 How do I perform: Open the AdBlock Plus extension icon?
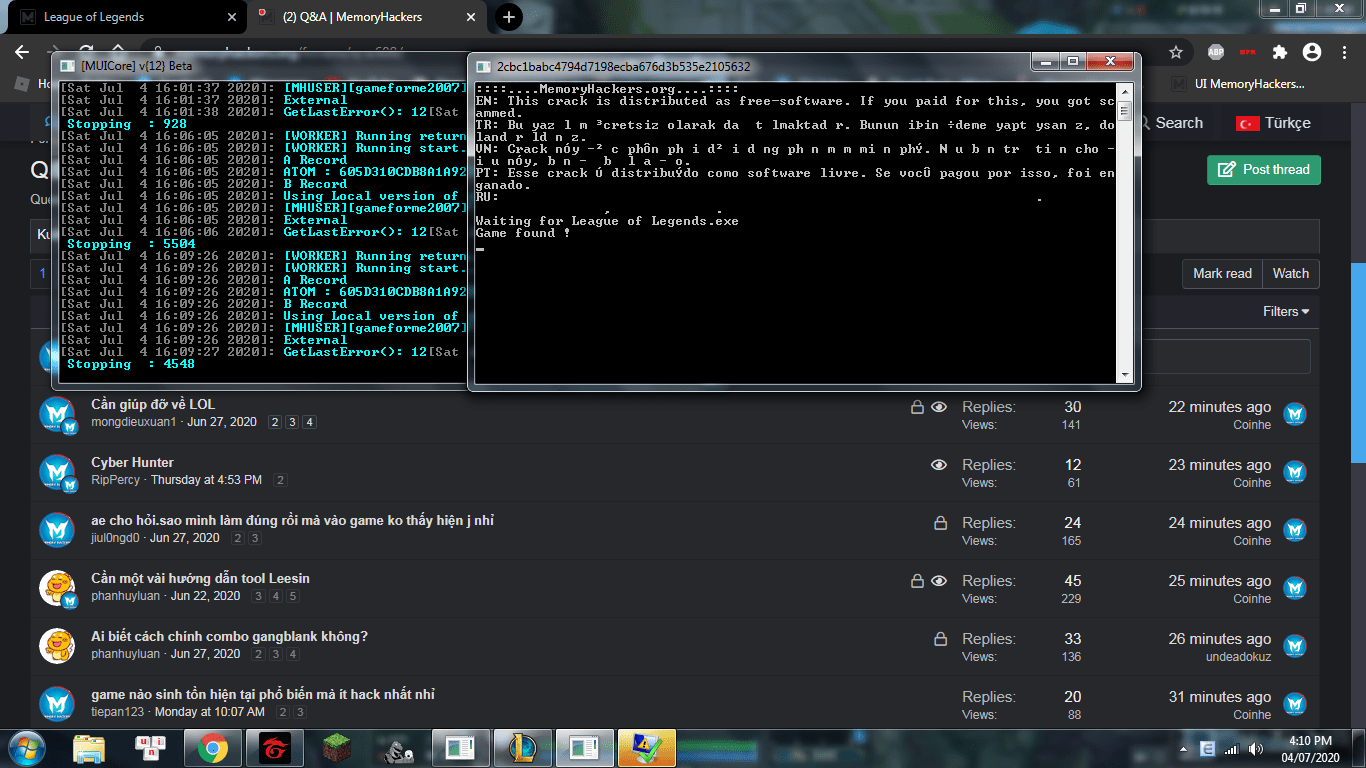click(1216, 52)
